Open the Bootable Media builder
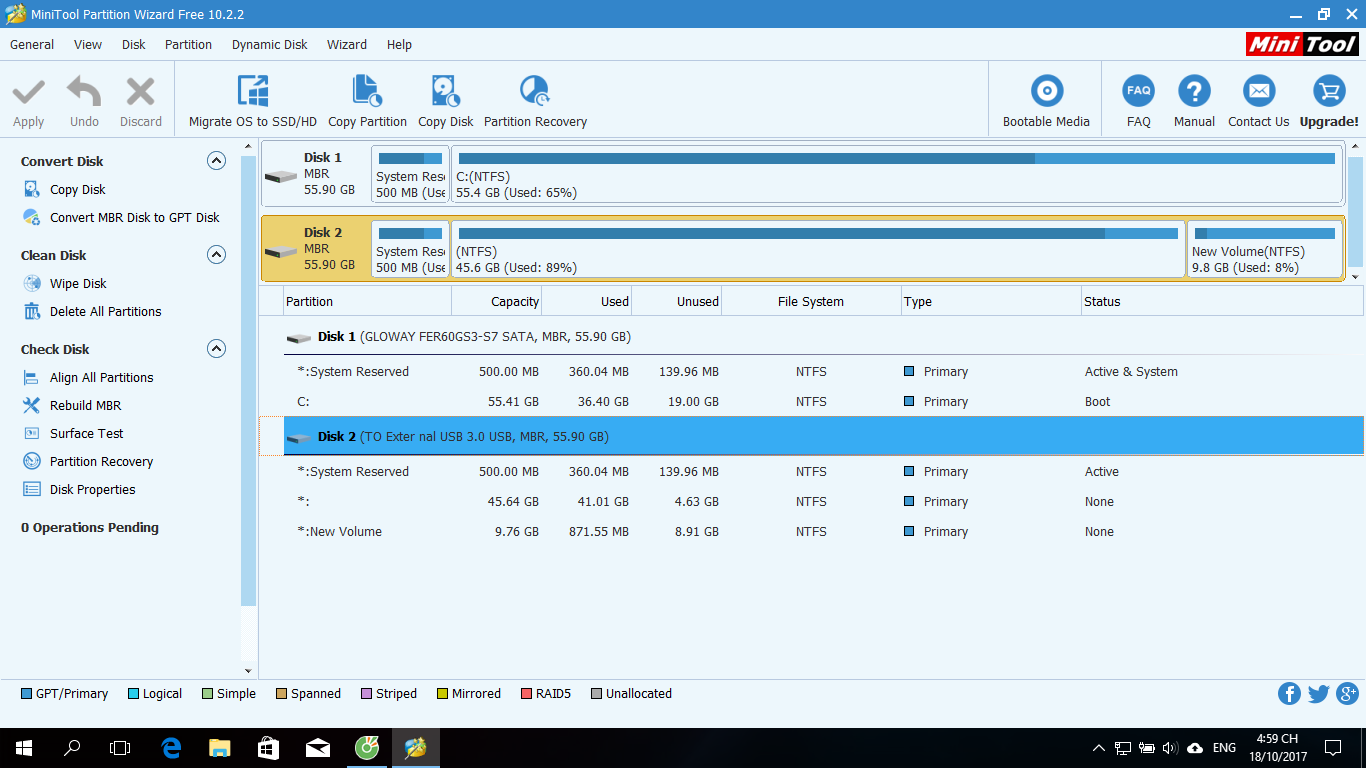Image resolution: width=1366 pixels, height=768 pixels. point(1046,92)
